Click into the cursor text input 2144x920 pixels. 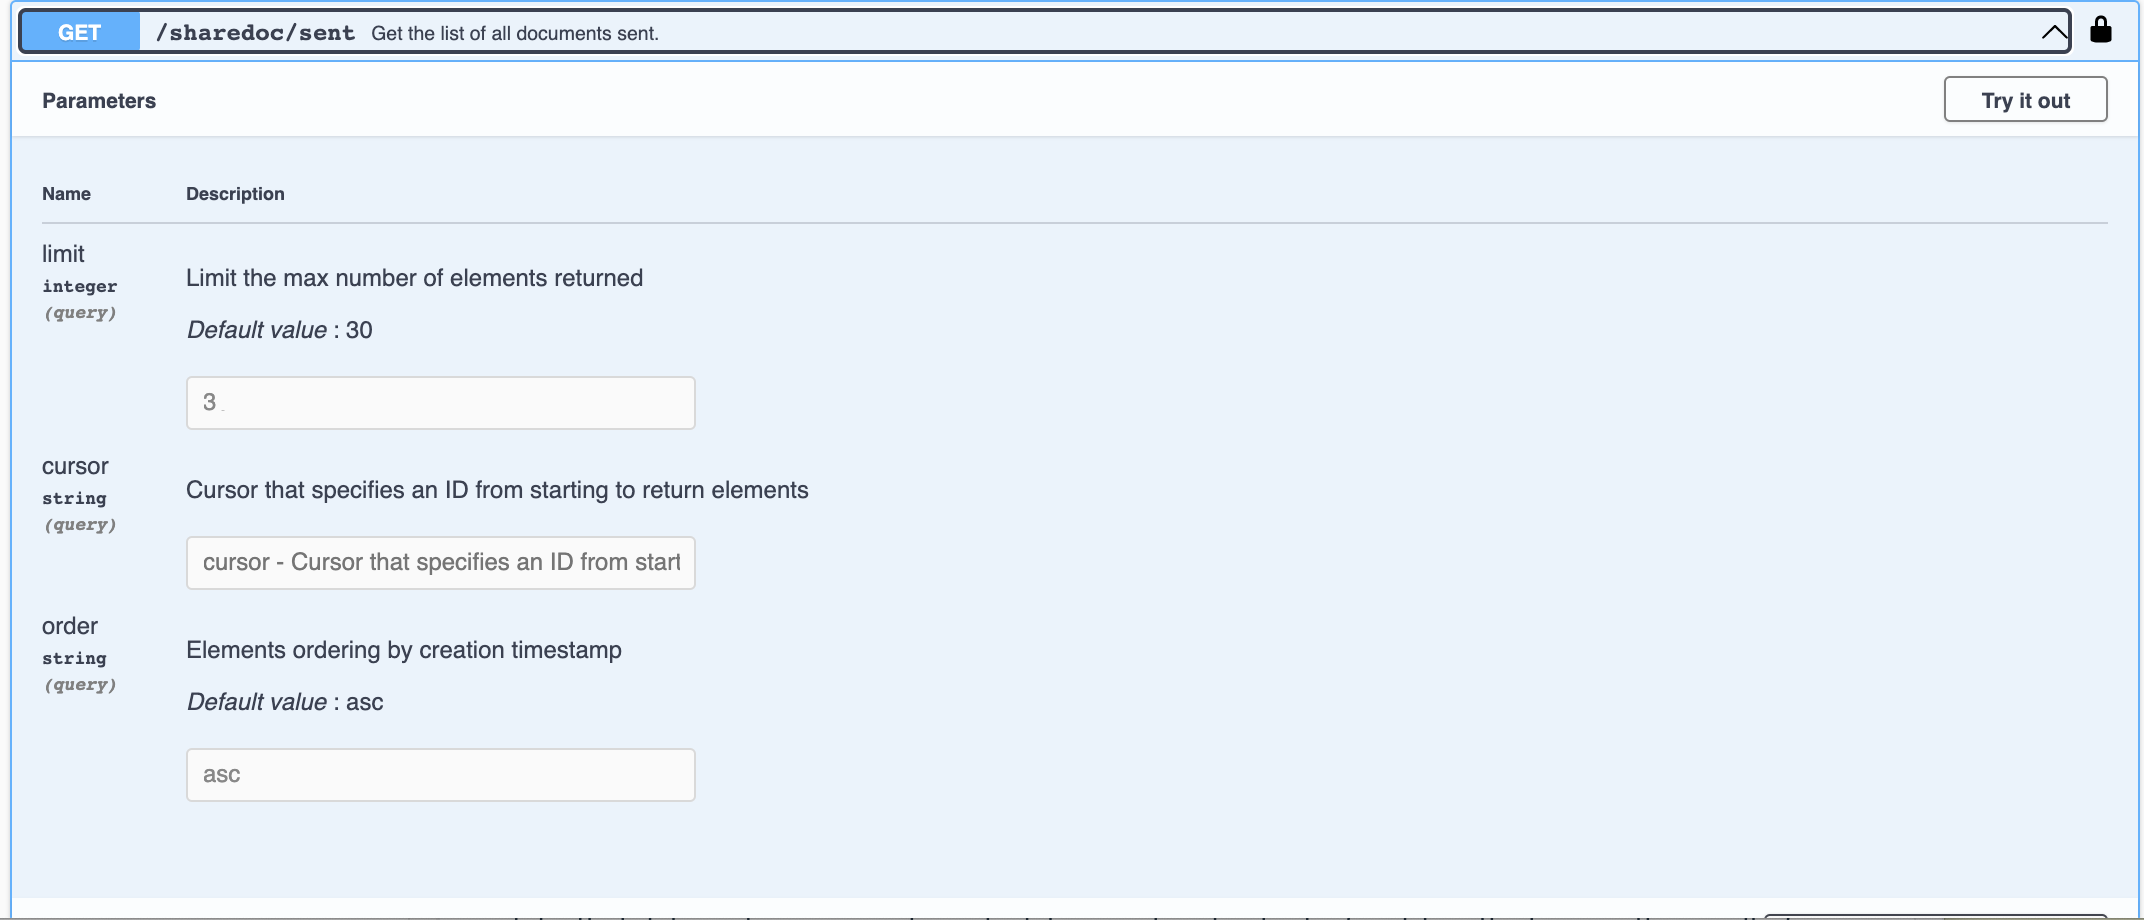point(440,563)
